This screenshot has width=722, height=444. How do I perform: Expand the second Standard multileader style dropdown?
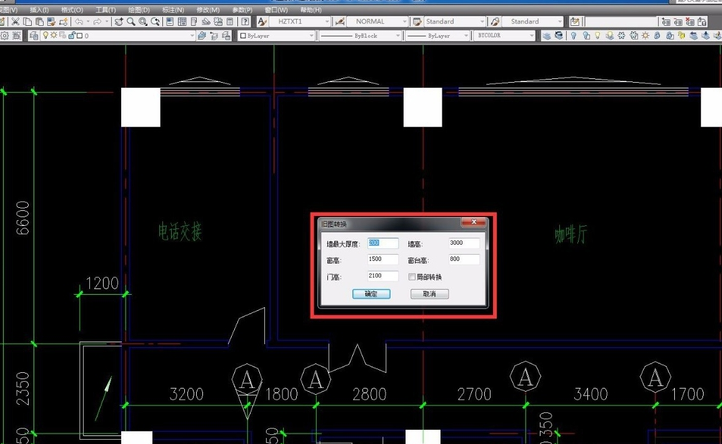coord(559,22)
